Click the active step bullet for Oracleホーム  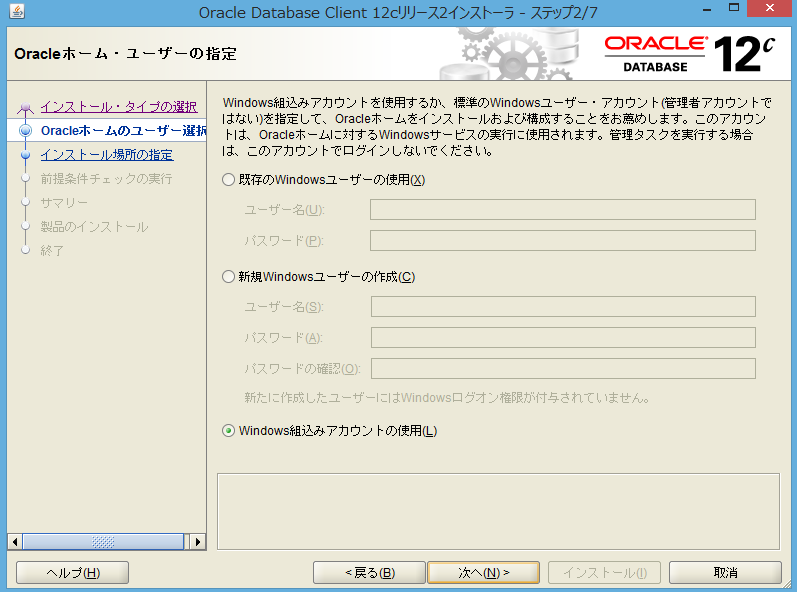pyautogui.click(x=25, y=131)
